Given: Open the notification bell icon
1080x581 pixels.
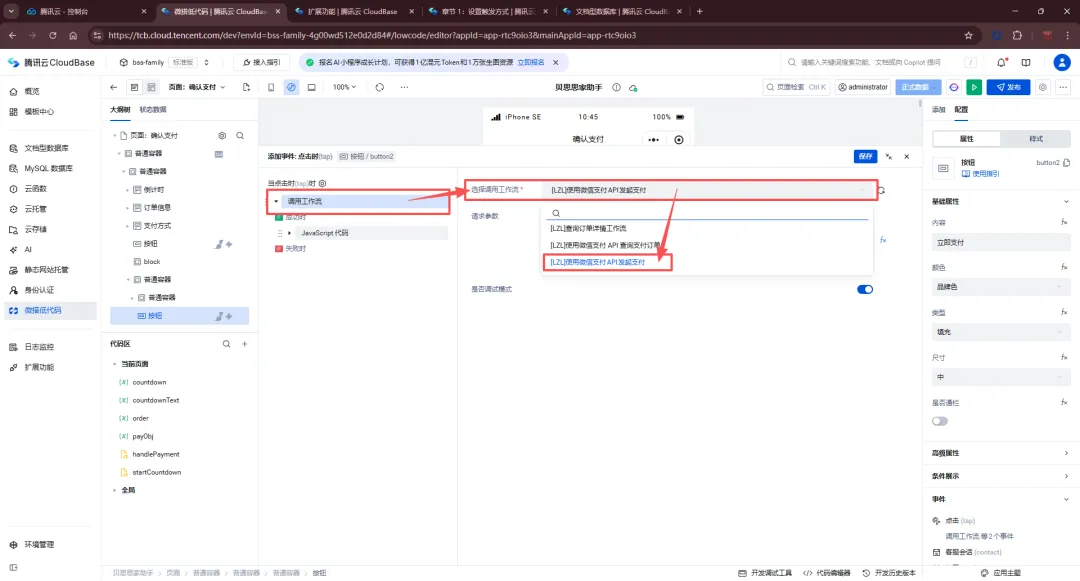Looking at the screenshot, I should [1001, 62].
